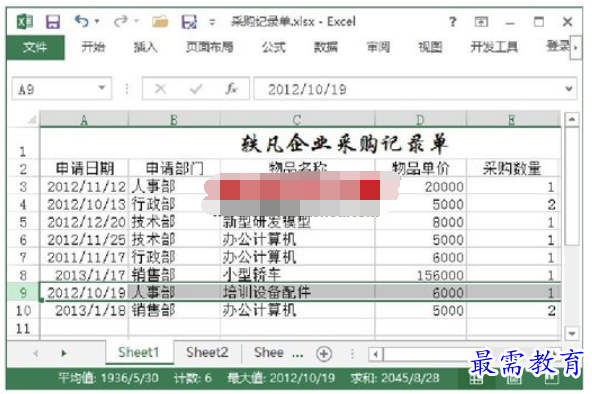Viewport: 592px width, 394px height.
Task: Click previous sheet navigation arrow
Action: (x=35, y=354)
